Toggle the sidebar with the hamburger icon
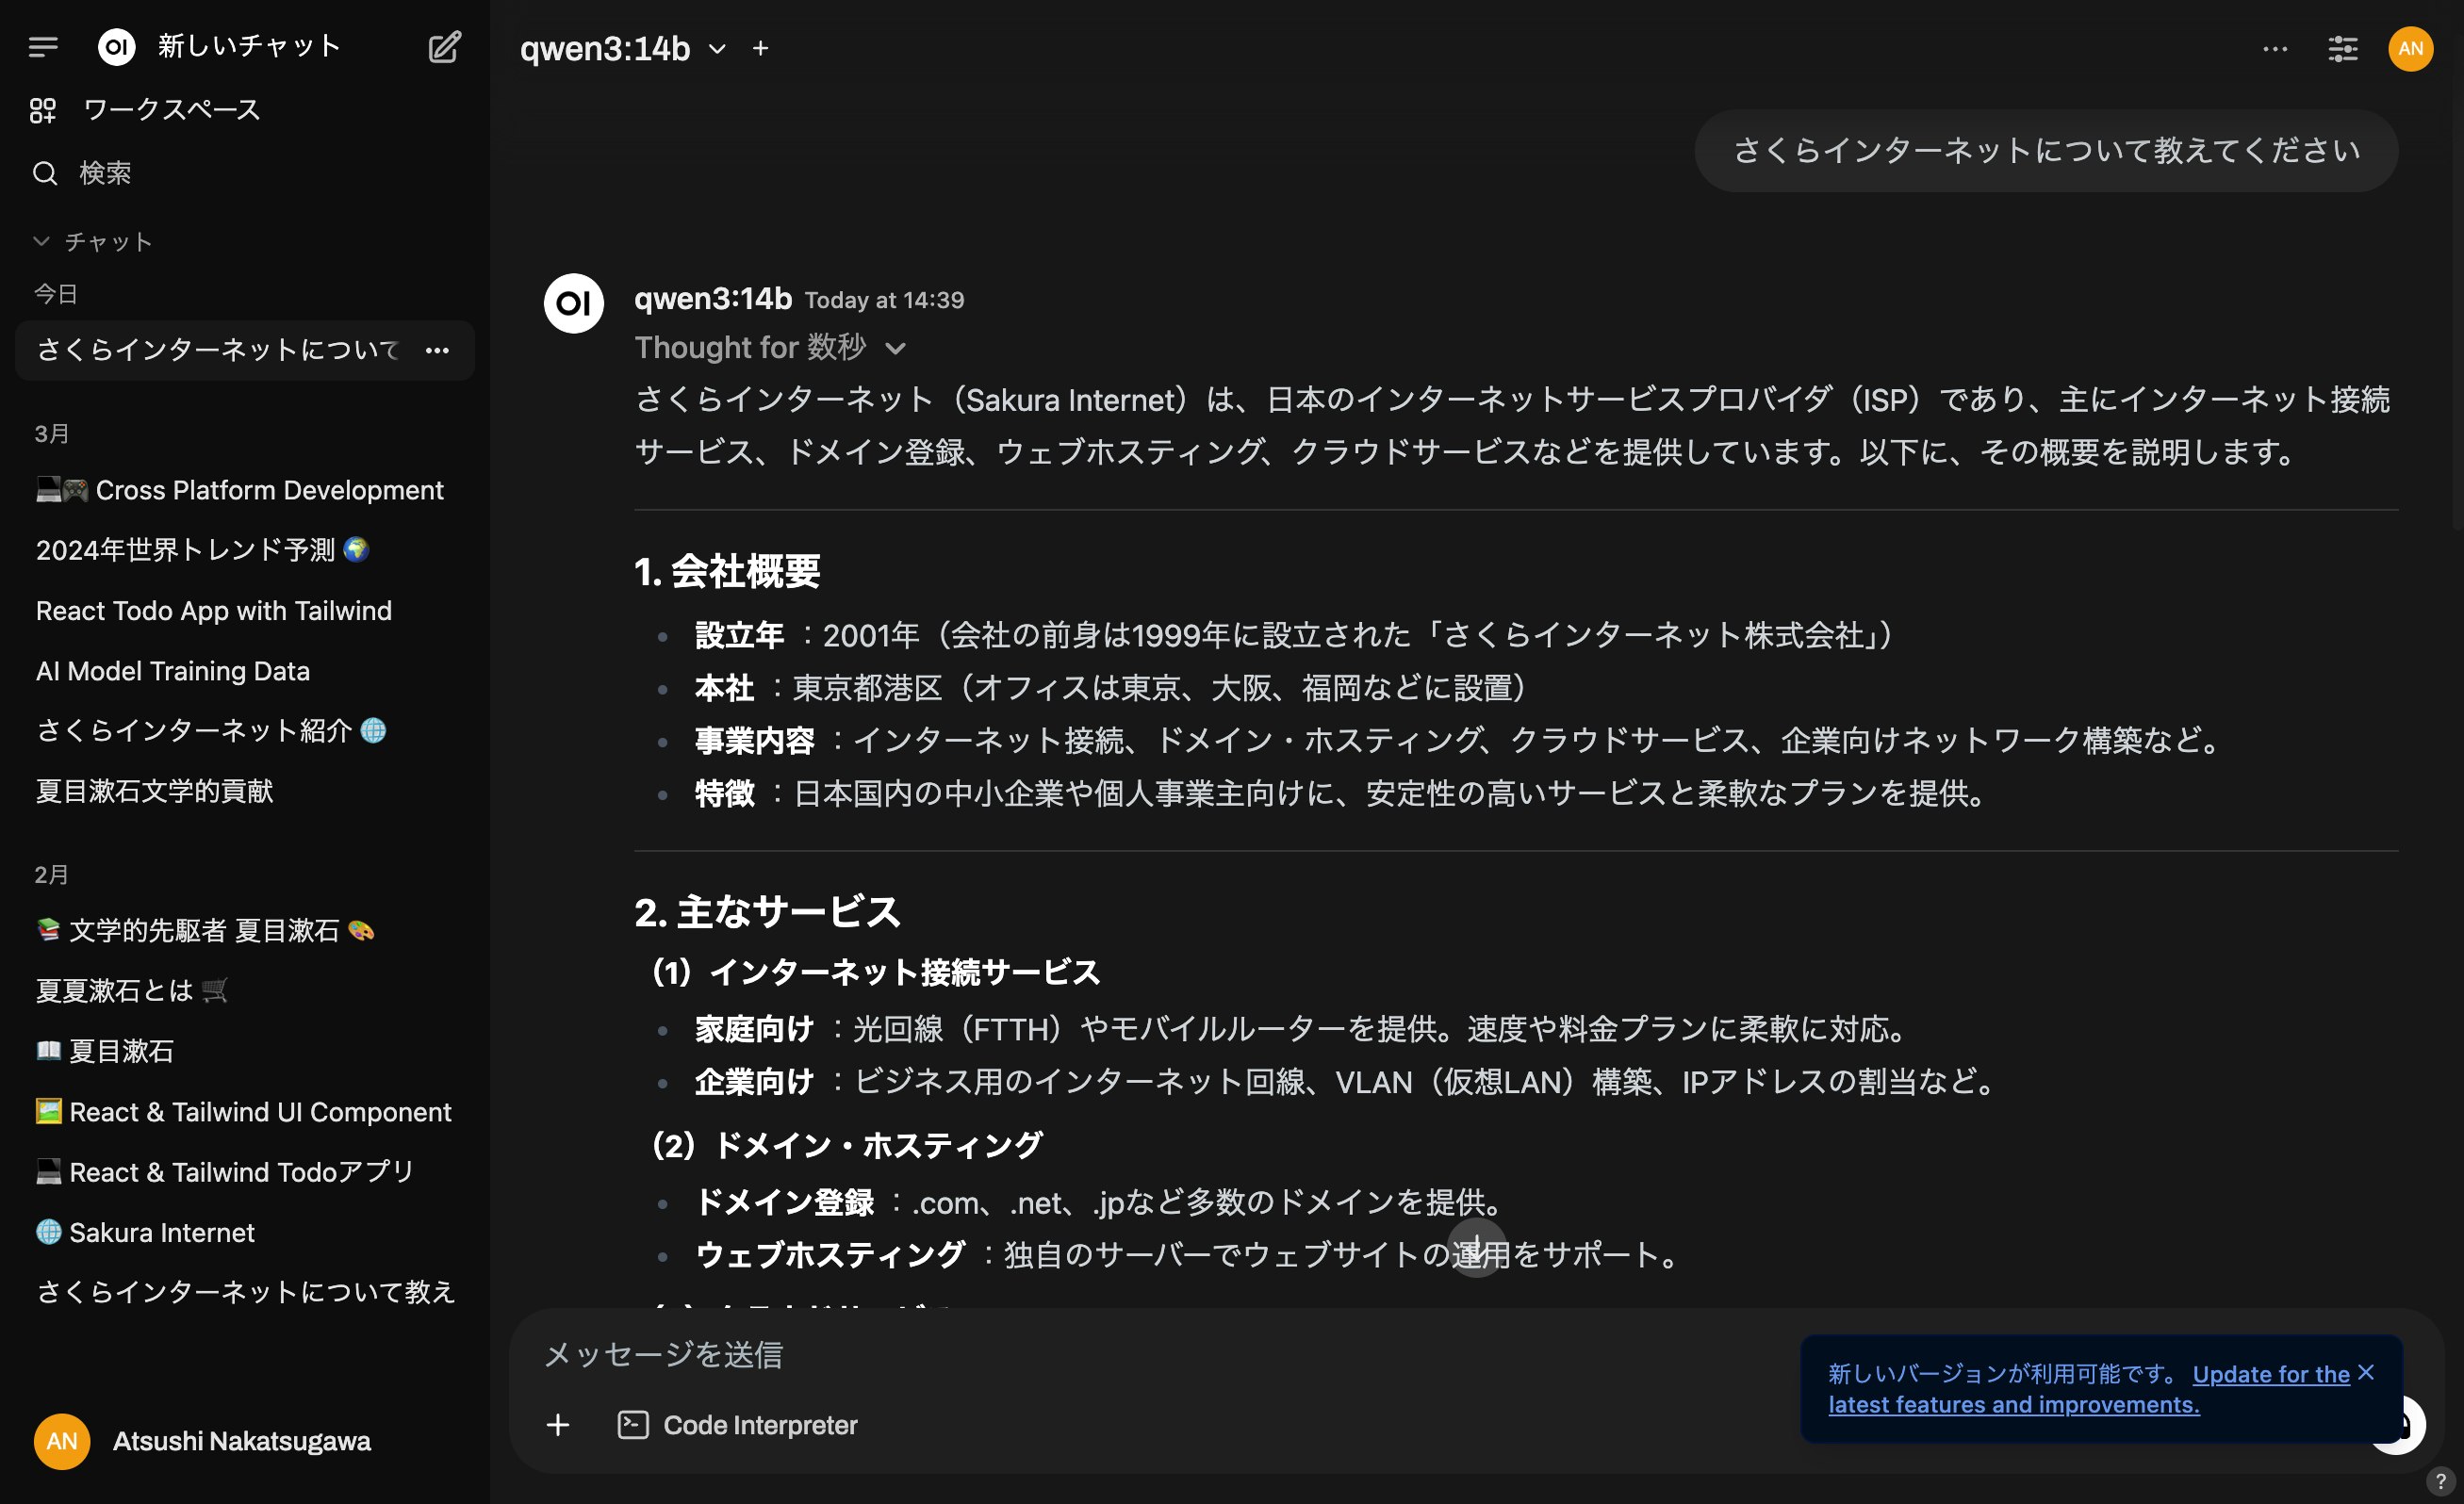 44,47
